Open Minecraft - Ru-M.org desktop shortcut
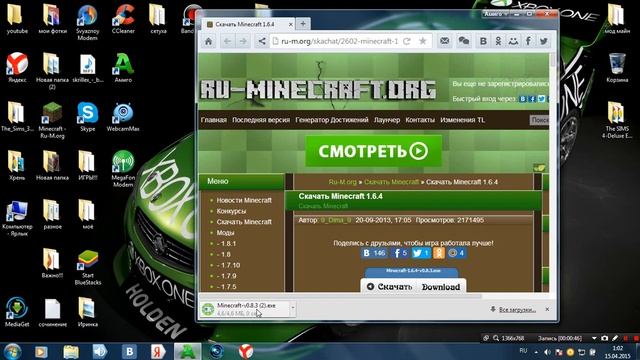 coord(52,120)
